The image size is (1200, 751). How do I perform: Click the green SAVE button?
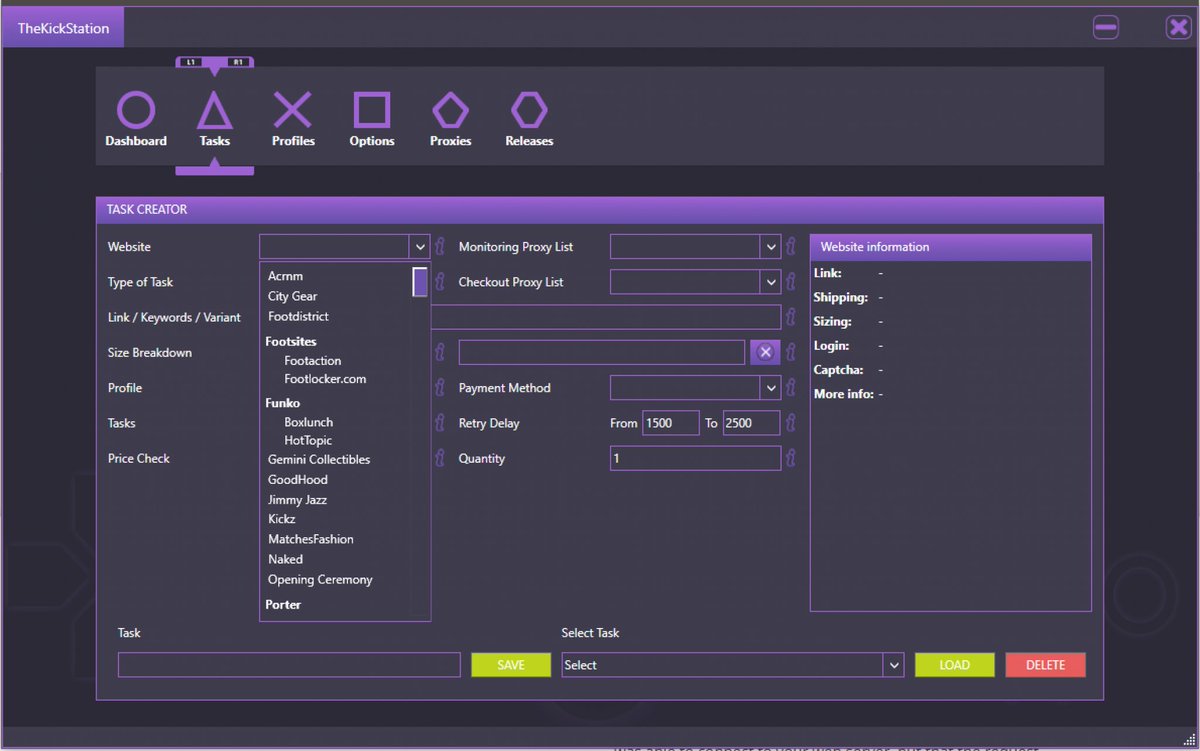[x=511, y=665]
